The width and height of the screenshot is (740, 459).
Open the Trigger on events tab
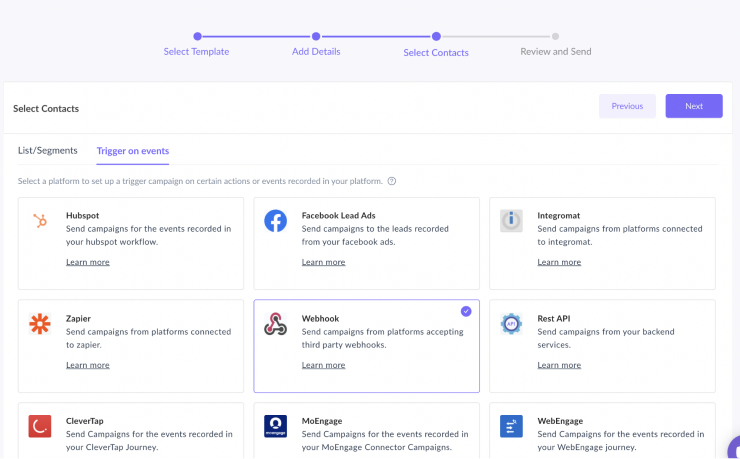(x=133, y=151)
